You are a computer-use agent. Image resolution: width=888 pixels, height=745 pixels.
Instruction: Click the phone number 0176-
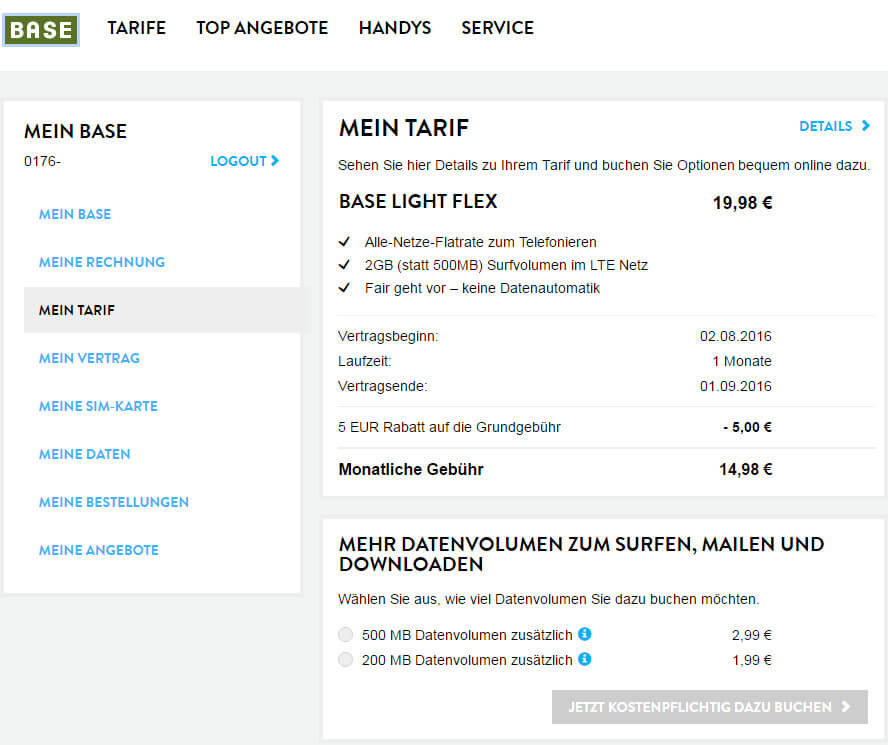click(x=42, y=161)
